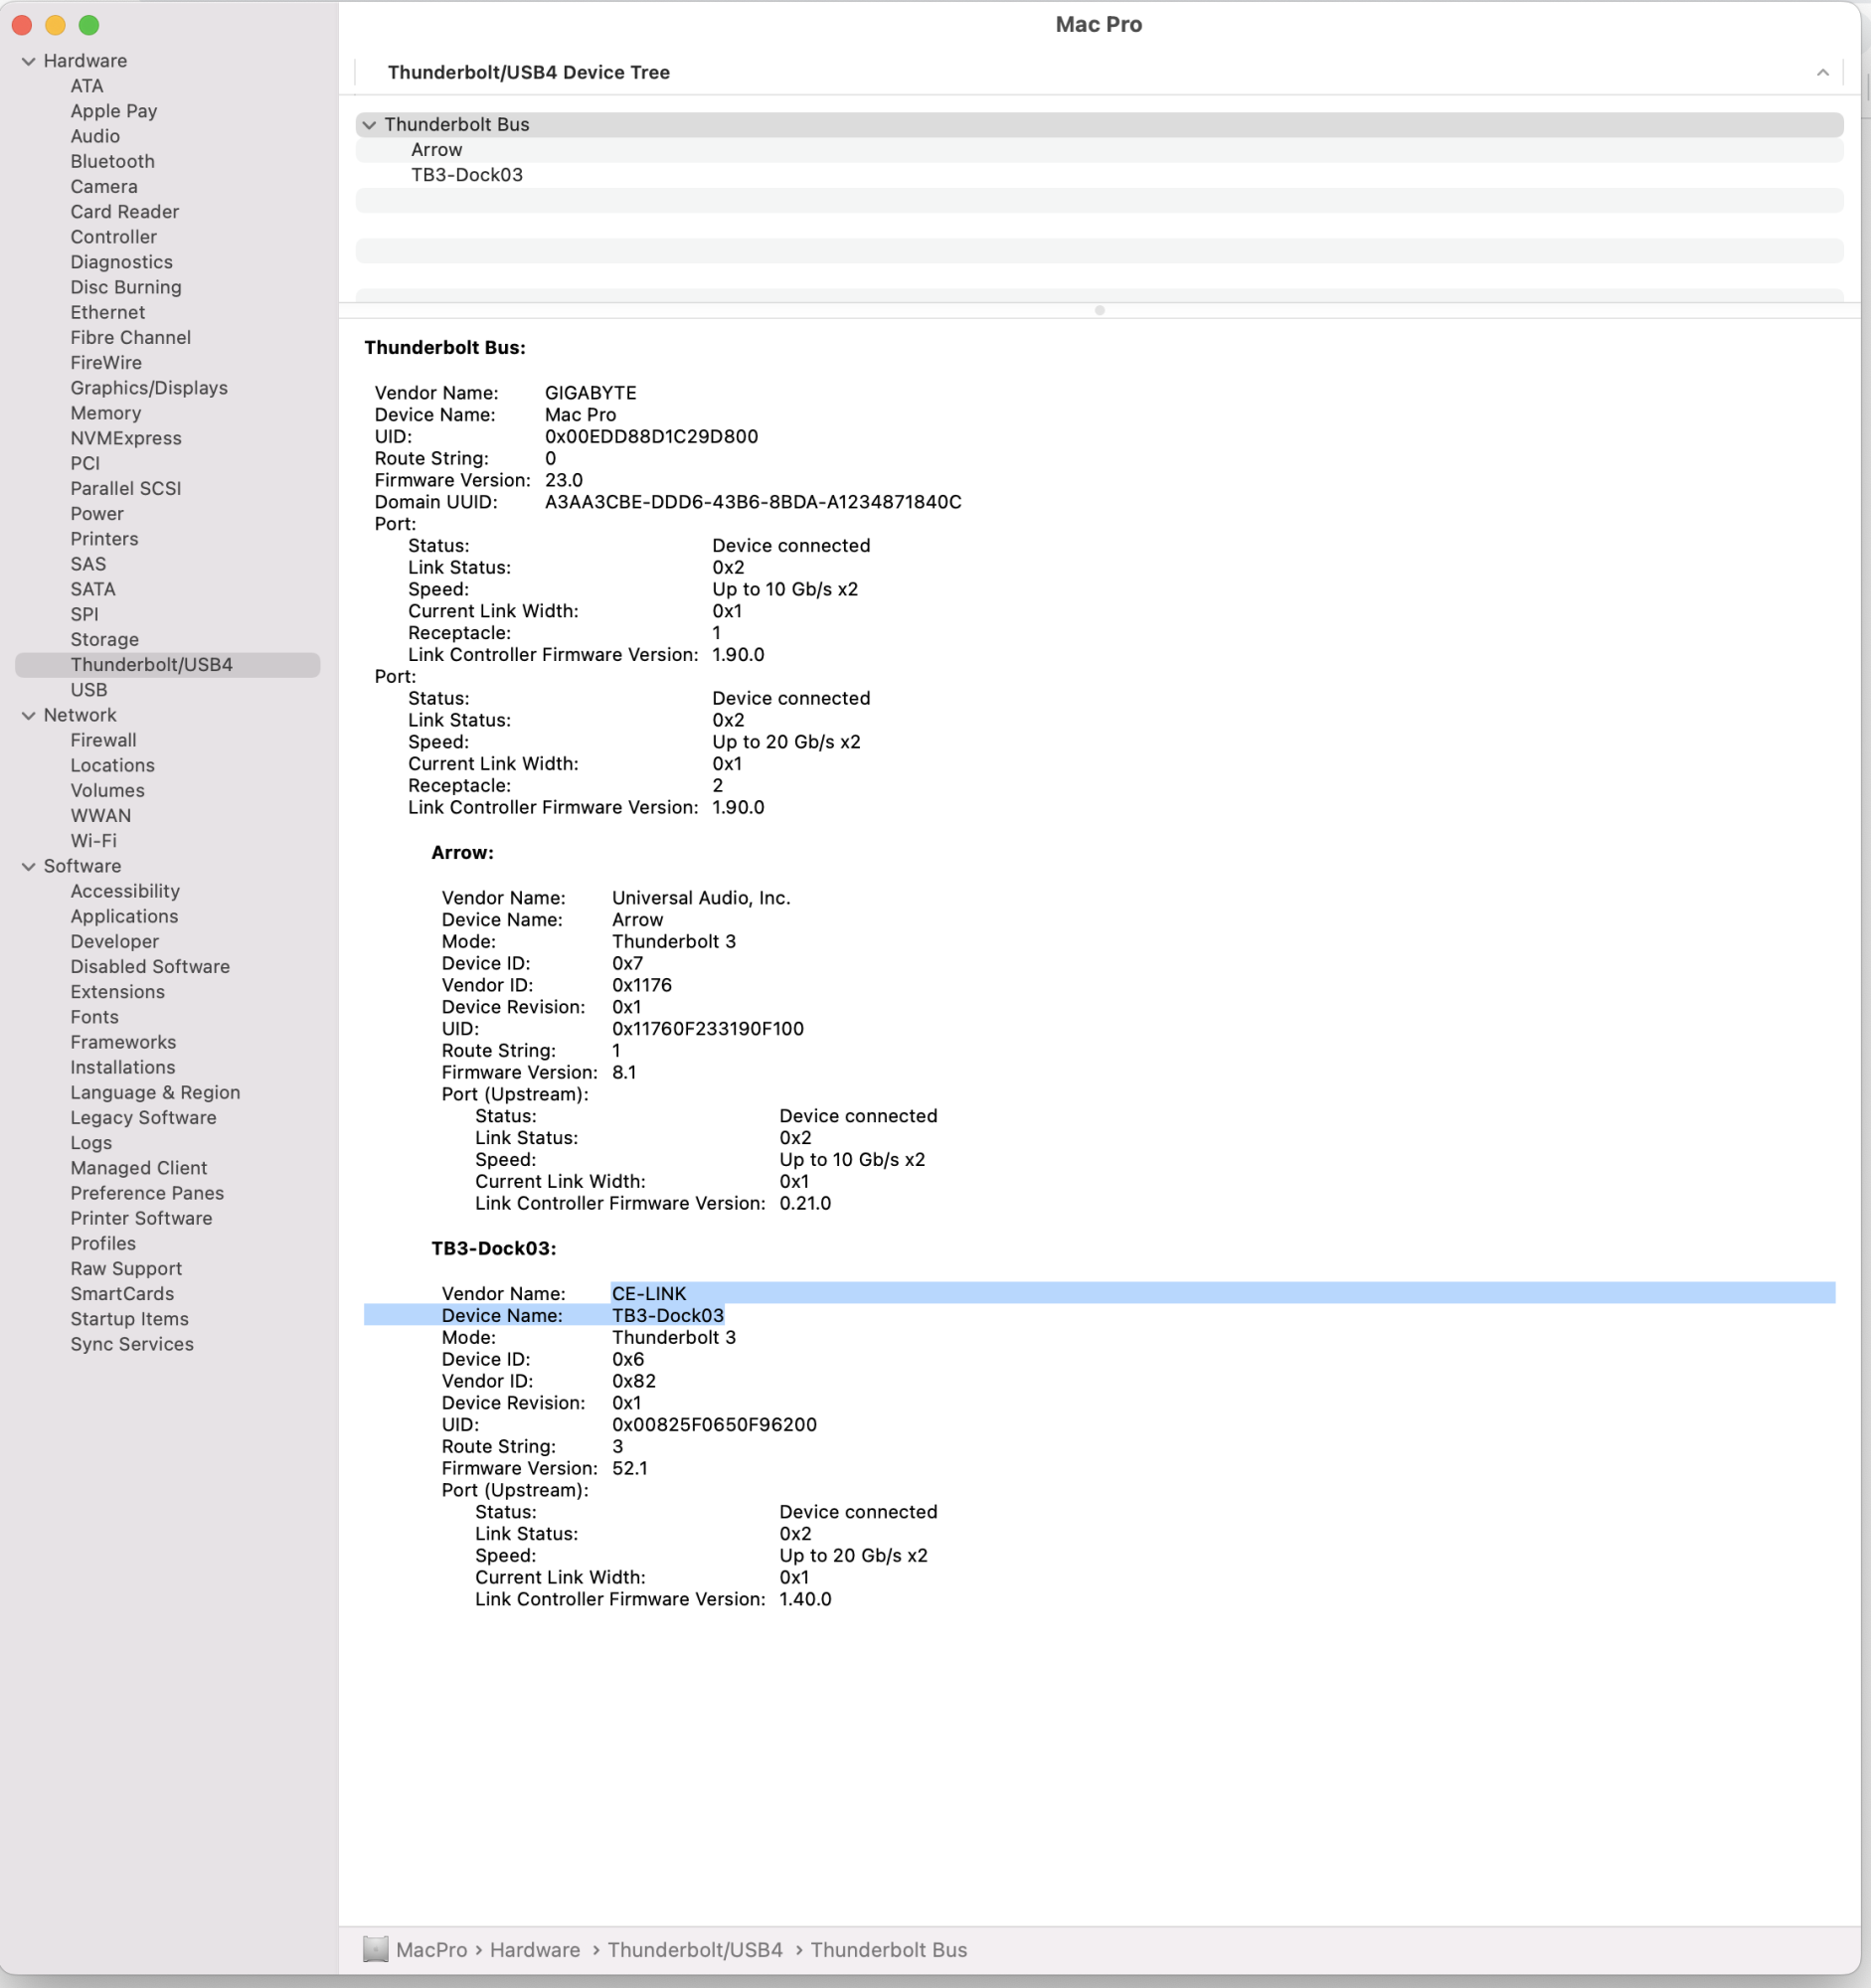This screenshot has width=1871, height=1988.
Task: Collapse the Thunderbolt Bus tree row
Action: pos(369,125)
